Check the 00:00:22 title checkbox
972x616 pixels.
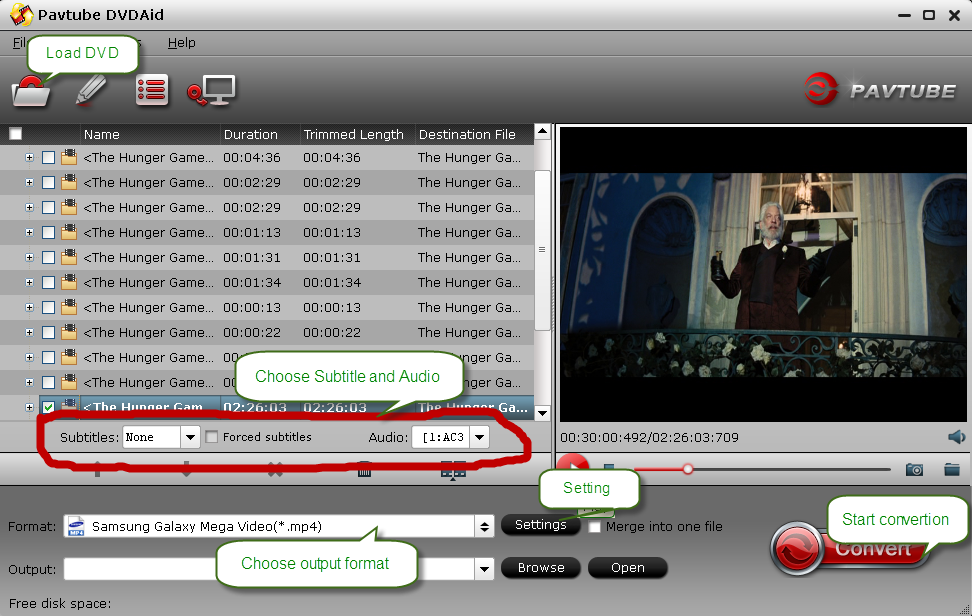click(48, 332)
